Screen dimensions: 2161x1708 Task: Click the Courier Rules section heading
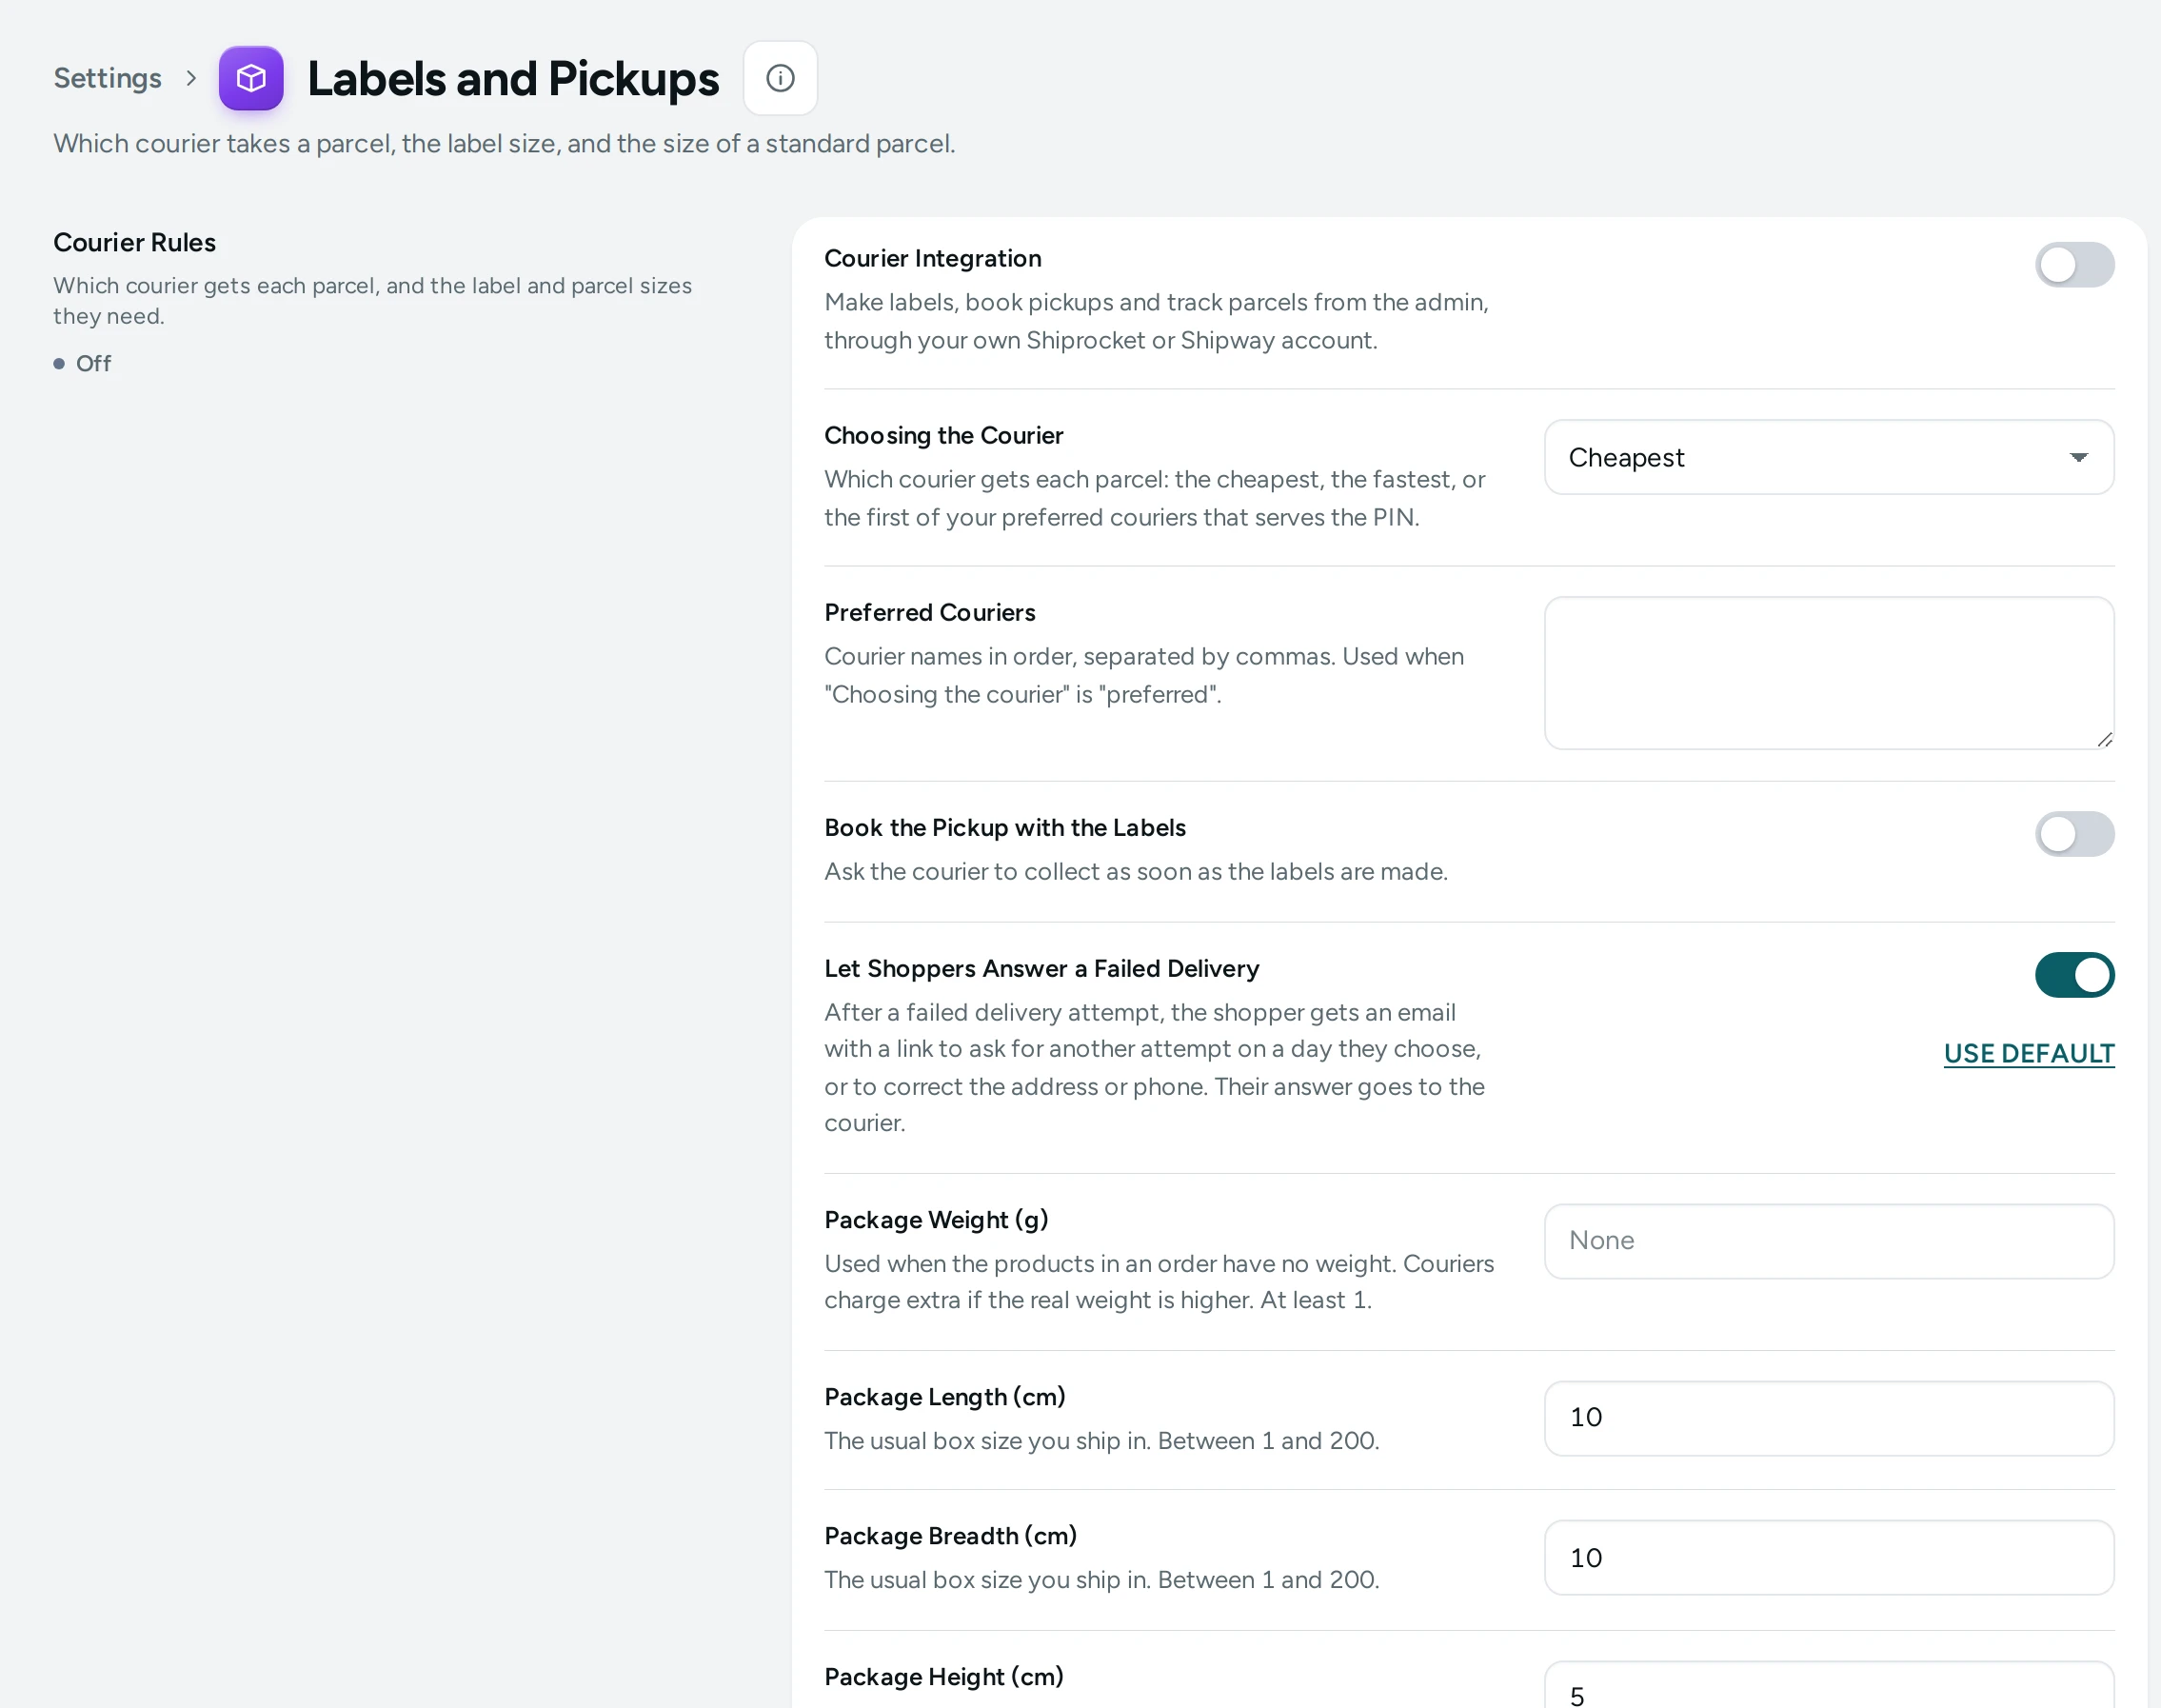(x=134, y=242)
